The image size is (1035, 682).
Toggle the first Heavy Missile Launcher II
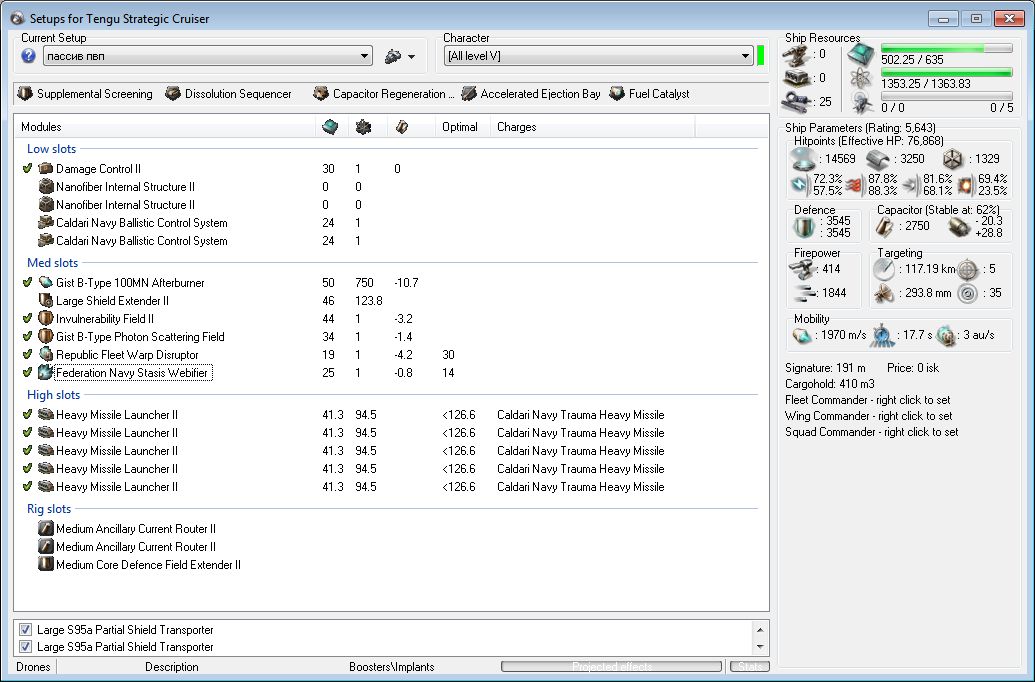point(27,415)
